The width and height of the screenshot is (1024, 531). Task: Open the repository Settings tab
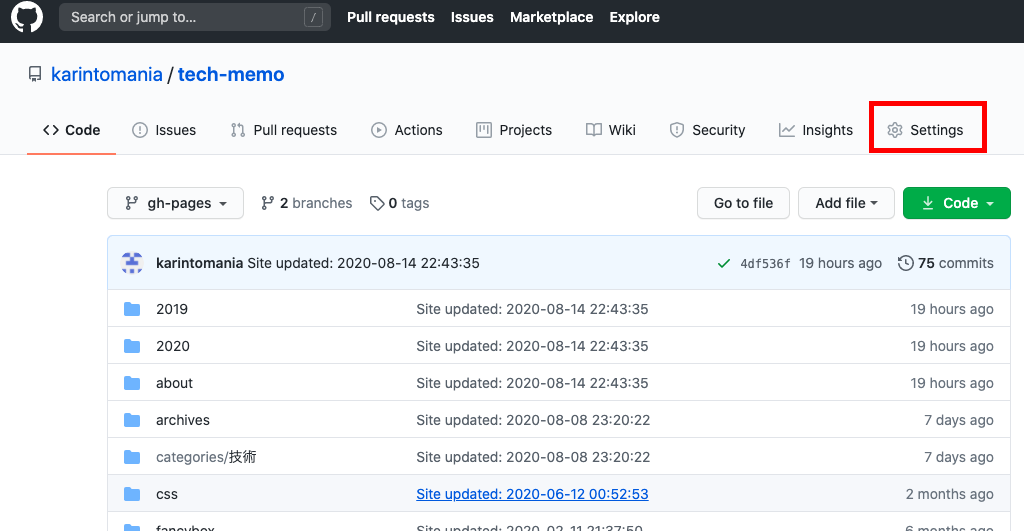[925, 130]
